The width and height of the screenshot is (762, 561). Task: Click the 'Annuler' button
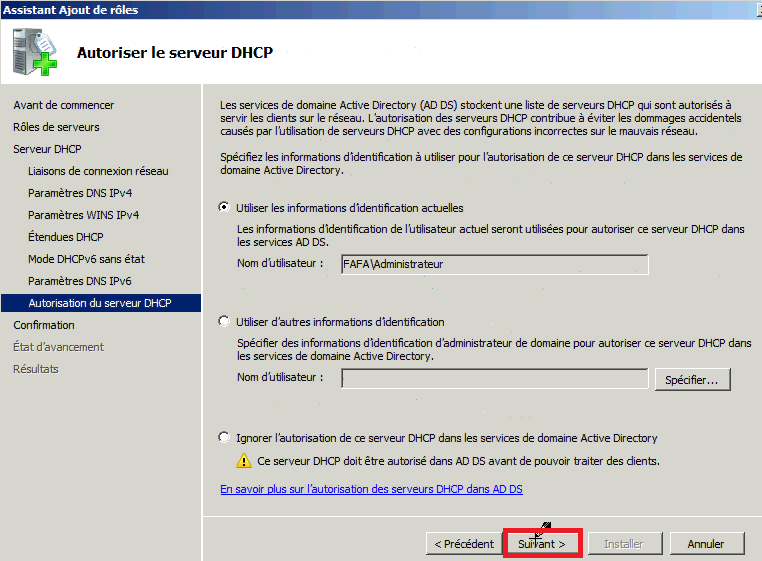click(x=707, y=543)
